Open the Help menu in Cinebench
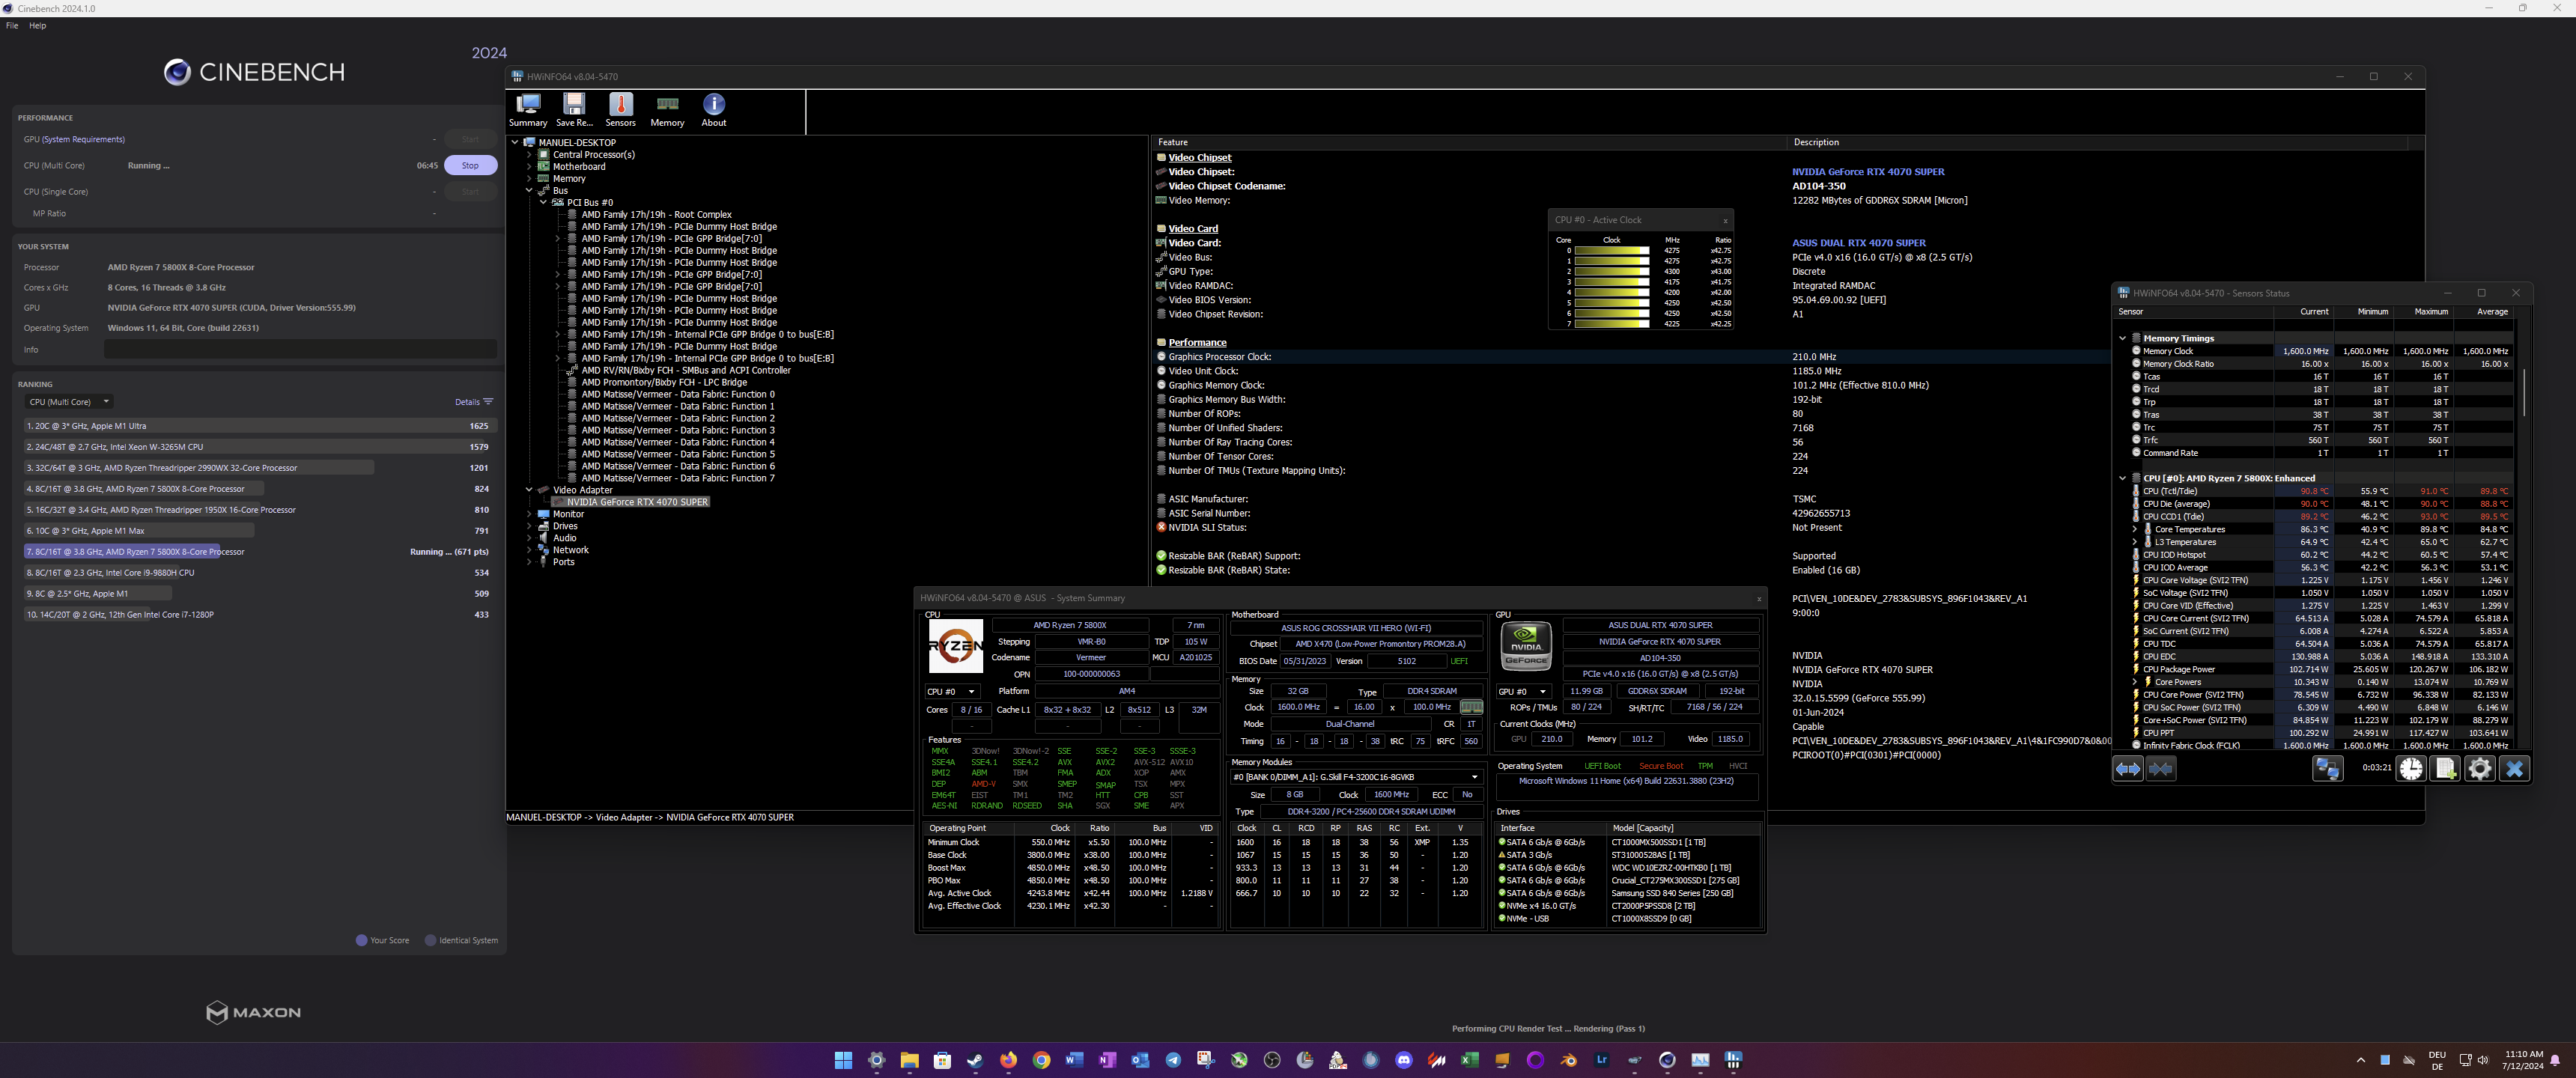2576x1078 pixels. [37, 25]
